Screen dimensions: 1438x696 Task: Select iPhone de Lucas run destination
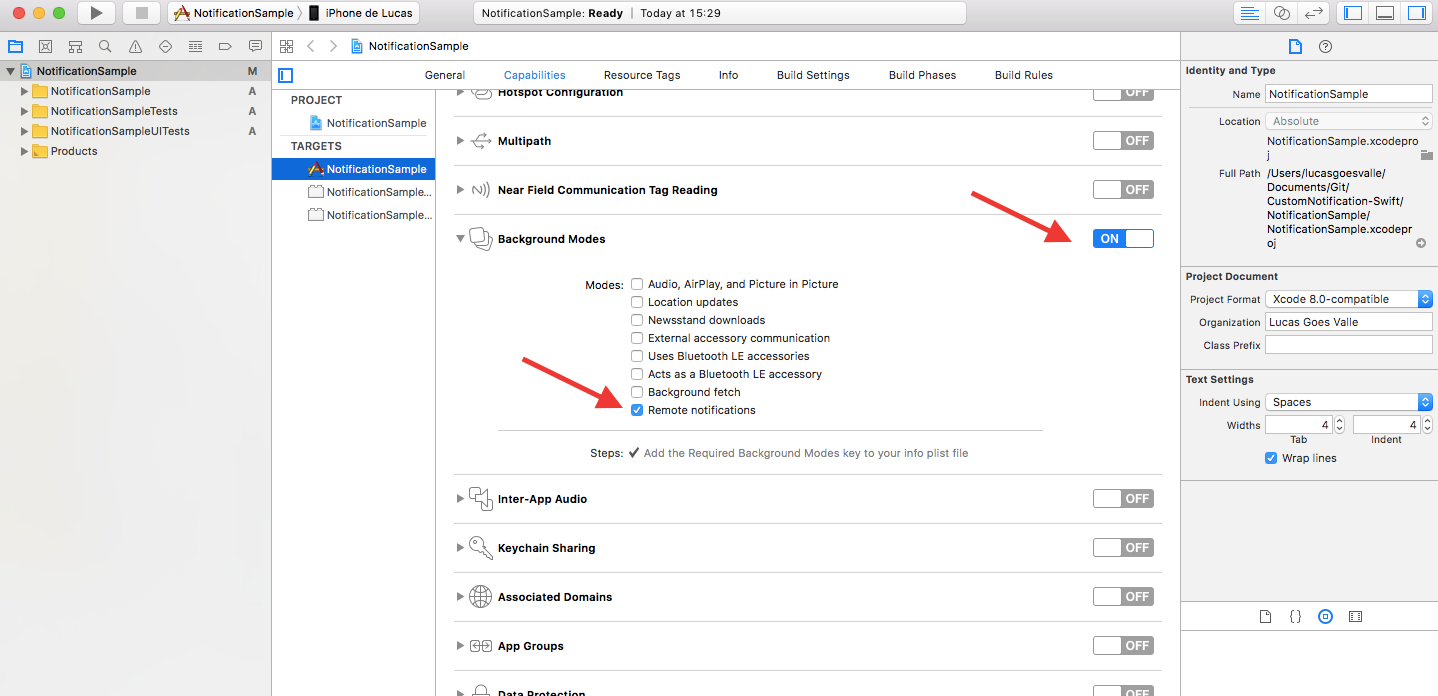360,13
